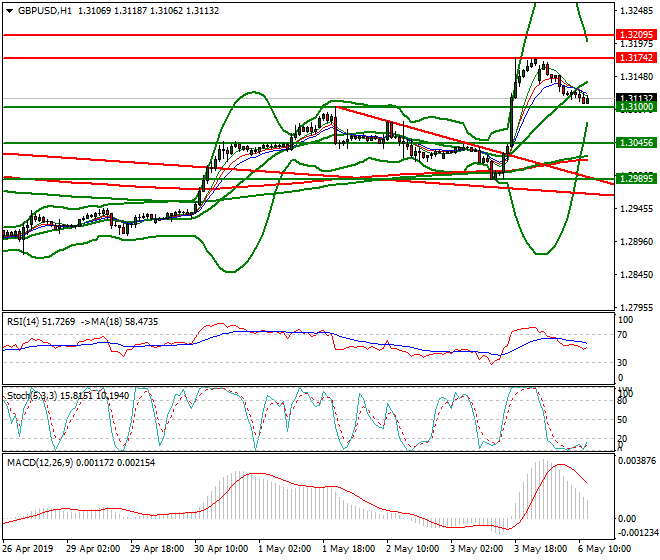Select the MACD 0.003876 axis value
The image size is (660, 560).
pyautogui.click(x=636, y=461)
